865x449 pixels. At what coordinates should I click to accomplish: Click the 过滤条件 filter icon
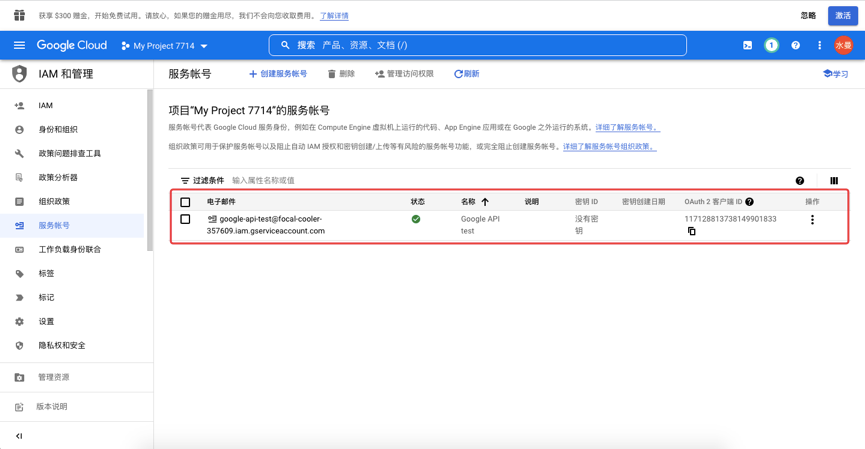pos(185,180)
